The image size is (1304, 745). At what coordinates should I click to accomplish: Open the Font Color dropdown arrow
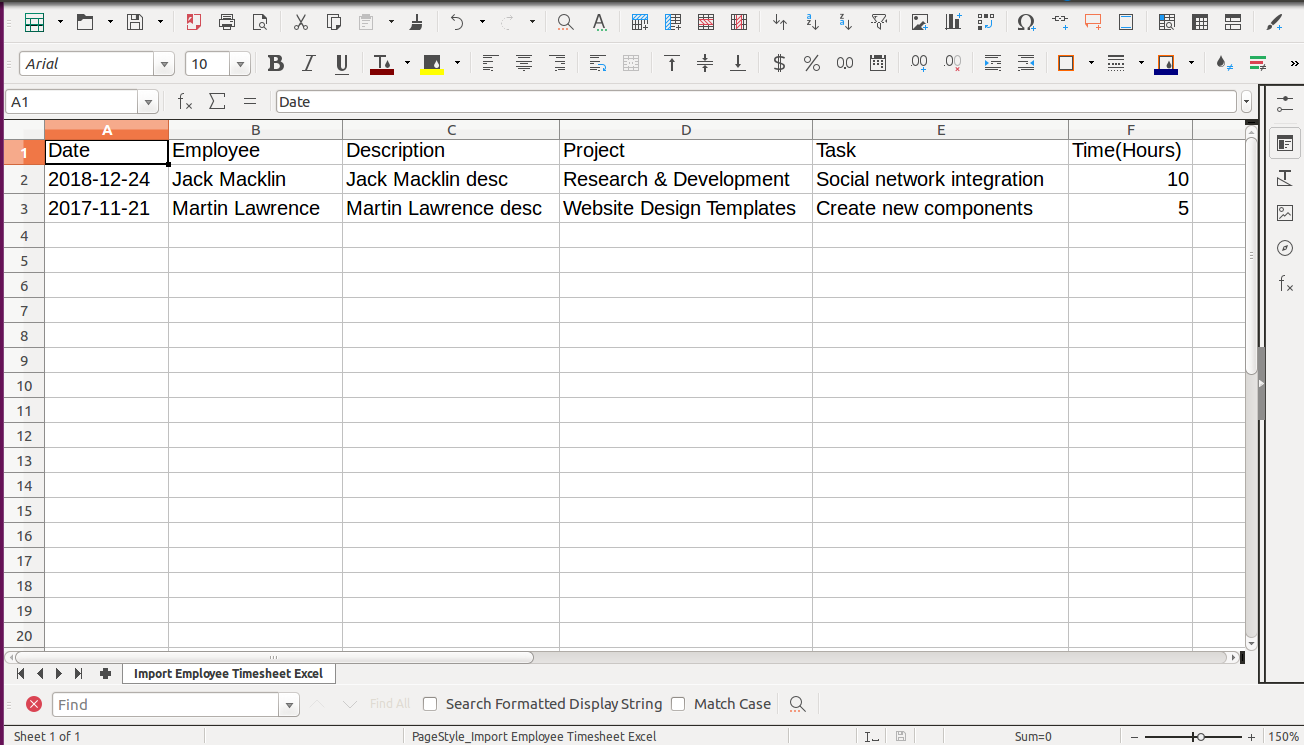(407, 63)
